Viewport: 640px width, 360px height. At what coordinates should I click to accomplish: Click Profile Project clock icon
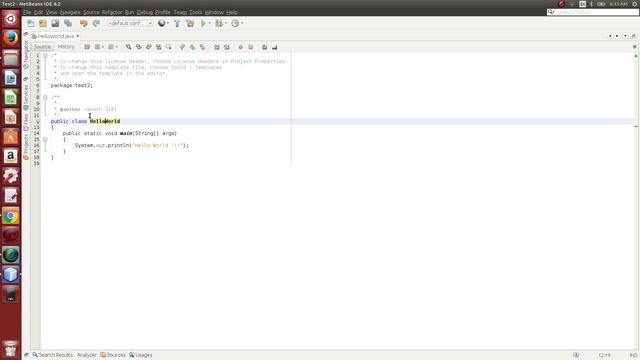point(235,23)
